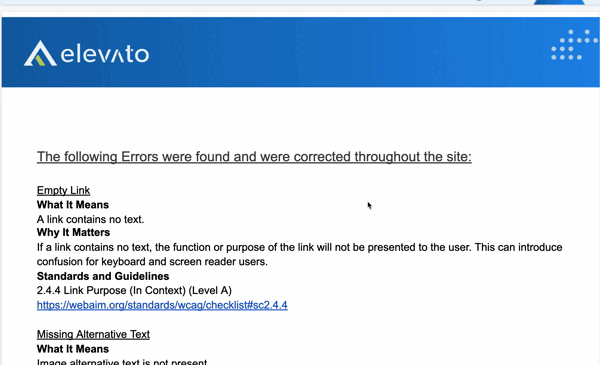600x365 pixels.
Task: Click the elevato logo in the banner
Action: click(86, 54)
